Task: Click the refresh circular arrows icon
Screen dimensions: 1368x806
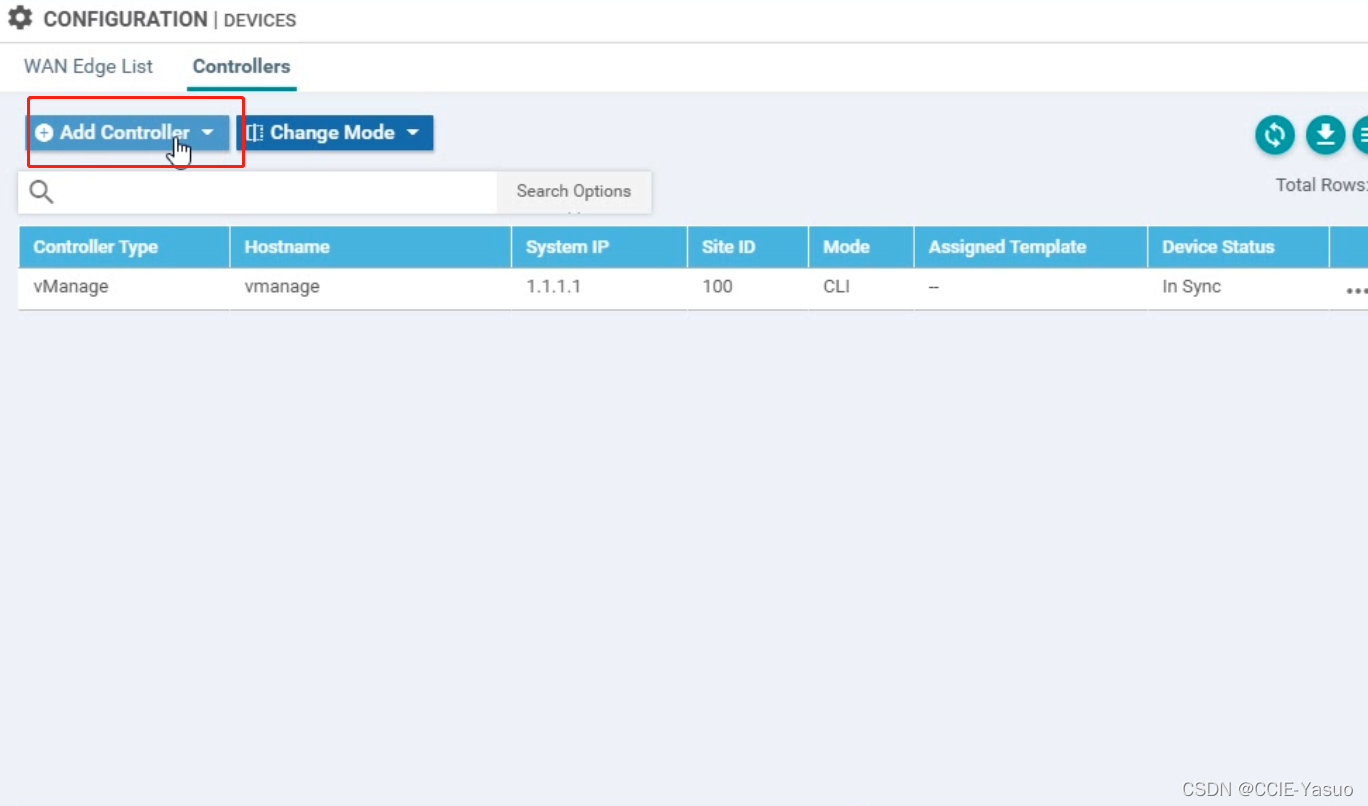Action: point(1275,135)
